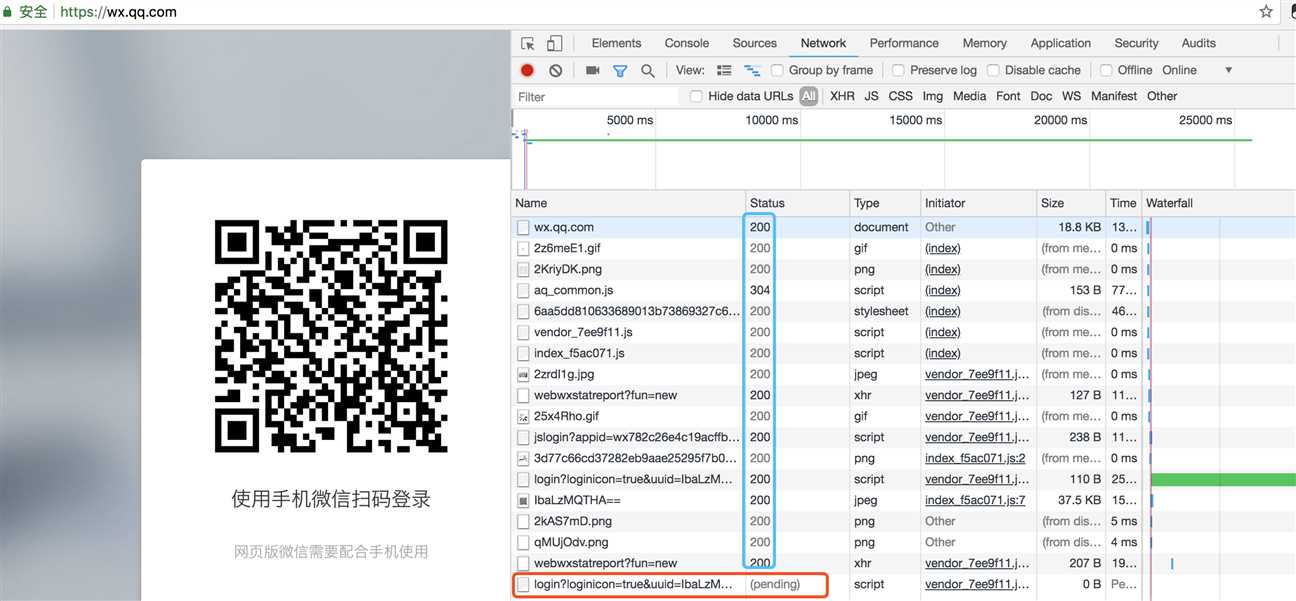Open the Application tab
This screenshot has height=601, width=1296.
coord(1061,43)
